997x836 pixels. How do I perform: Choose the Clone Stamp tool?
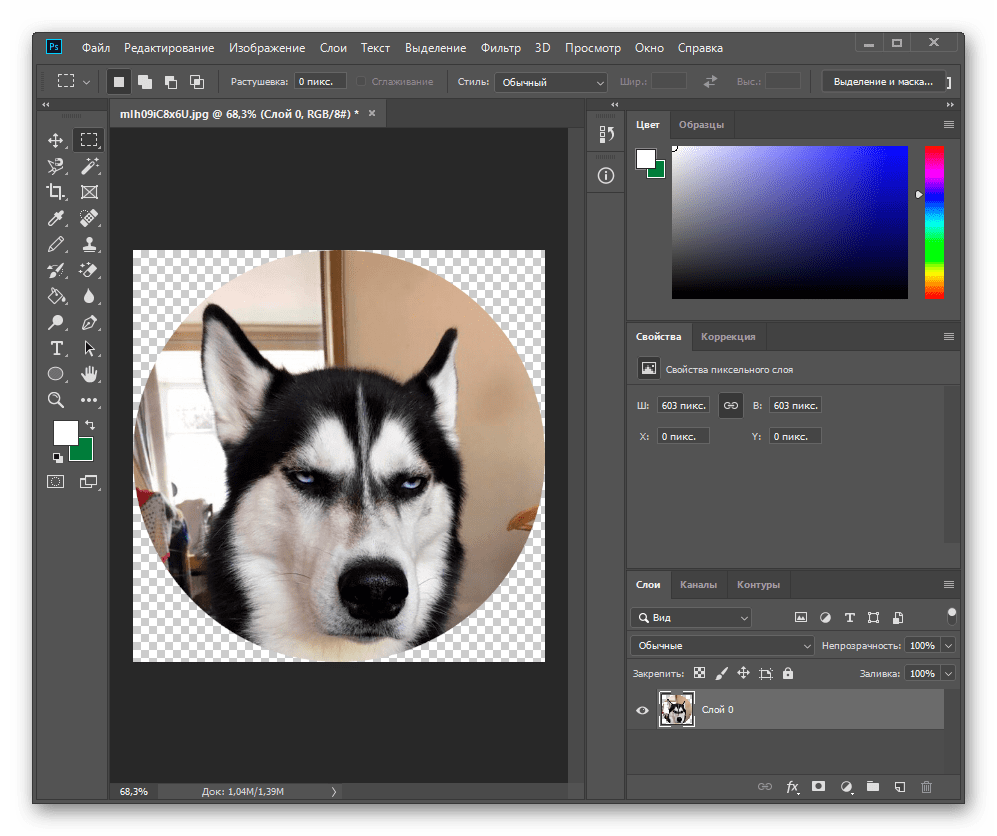point(90,244)
